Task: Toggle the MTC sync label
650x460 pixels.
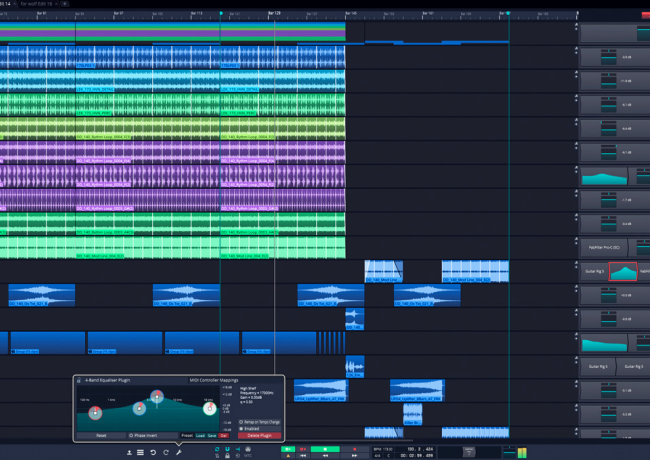Action: point(248,455)
